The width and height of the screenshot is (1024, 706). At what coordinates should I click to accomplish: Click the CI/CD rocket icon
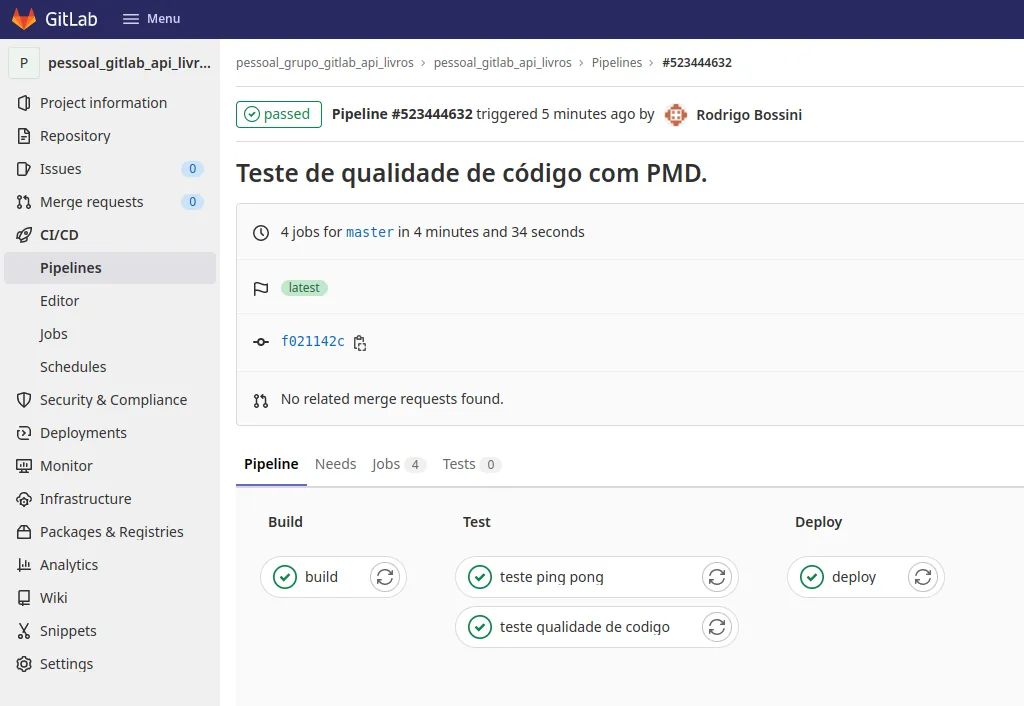(x=24, y=235)
